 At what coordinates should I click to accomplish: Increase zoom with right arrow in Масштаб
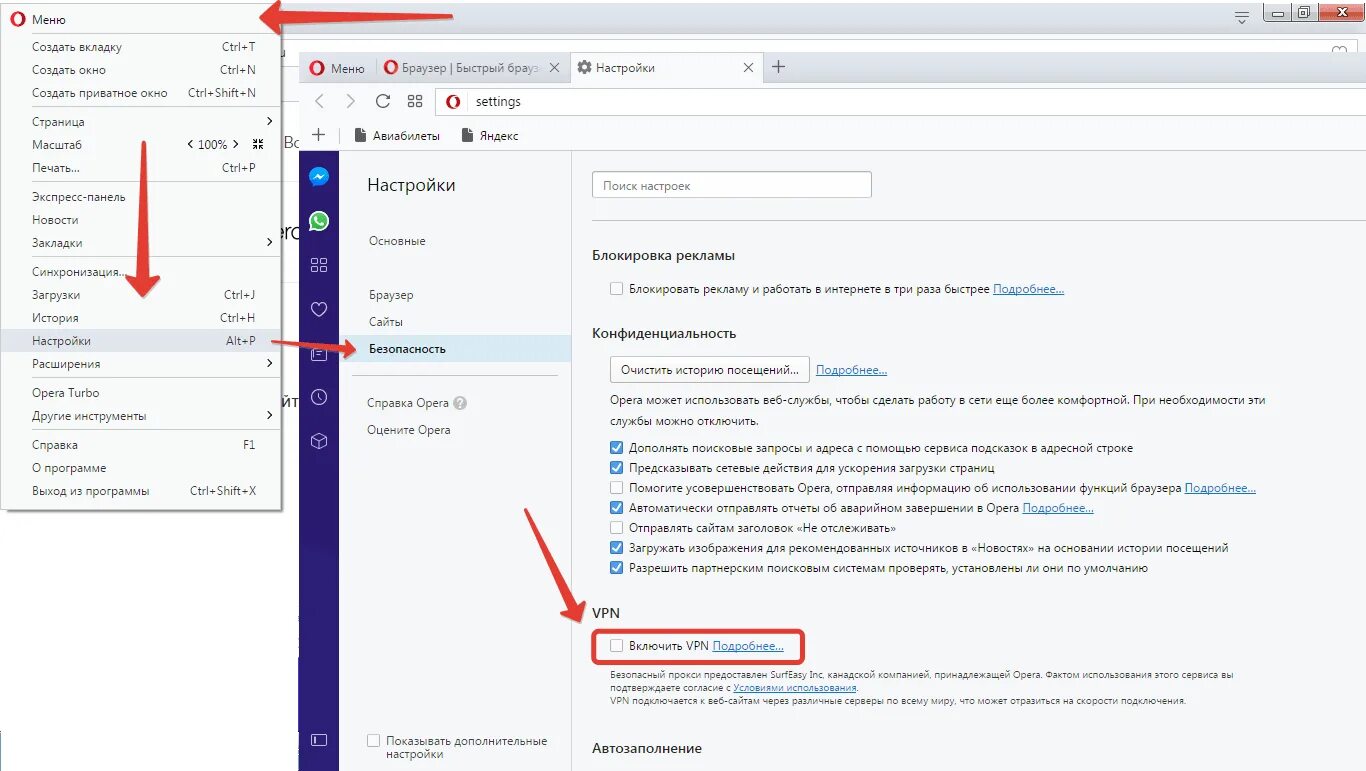(236, 145)
